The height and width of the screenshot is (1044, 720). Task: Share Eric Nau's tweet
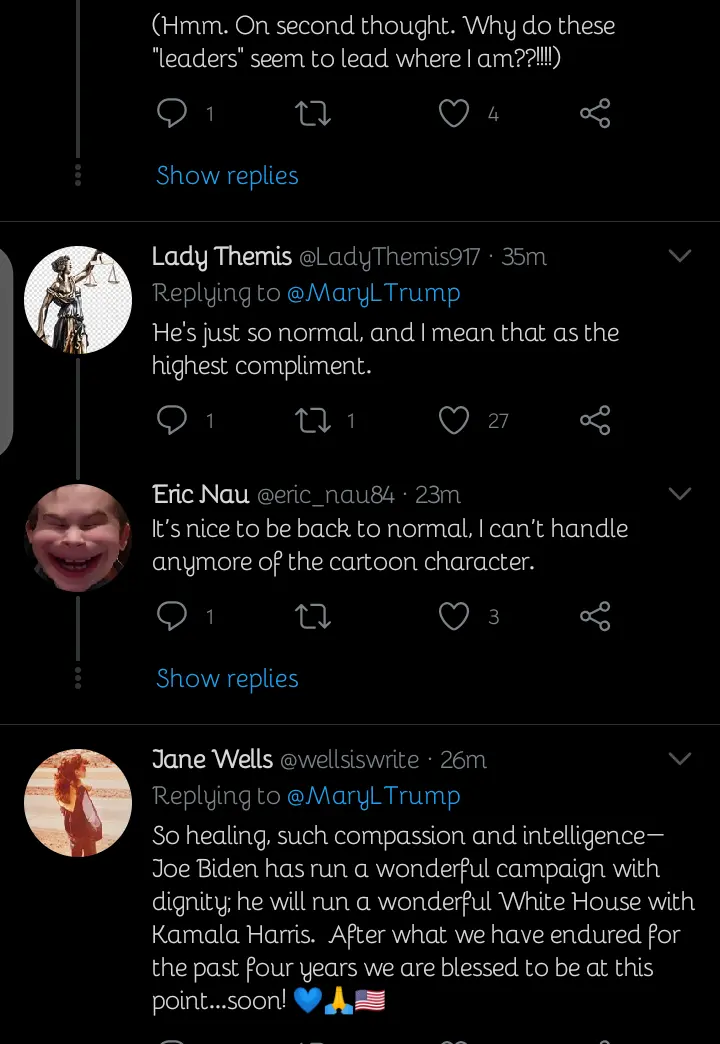click(x=595, y=617)
